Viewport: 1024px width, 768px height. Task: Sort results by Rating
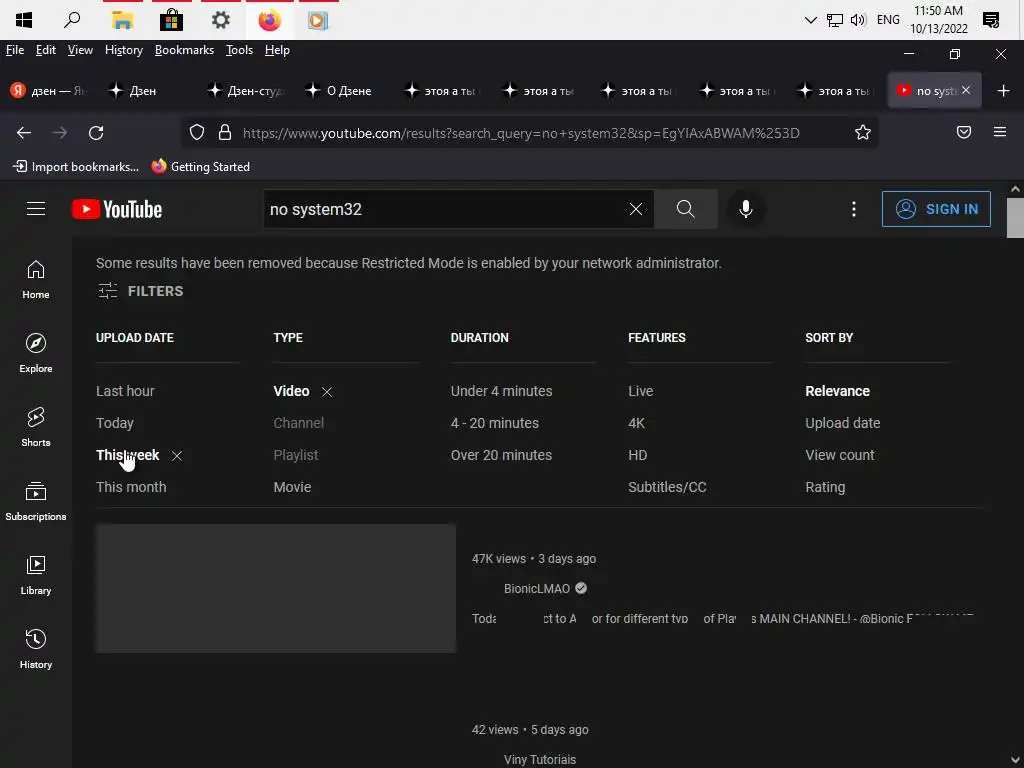click(x=825, y=487)
